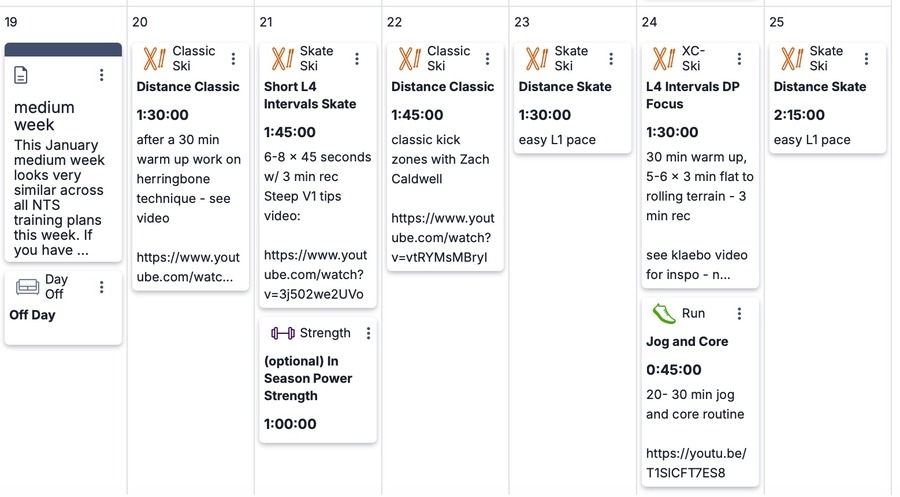Open the youtu.be link in Jog and Core

695,462
